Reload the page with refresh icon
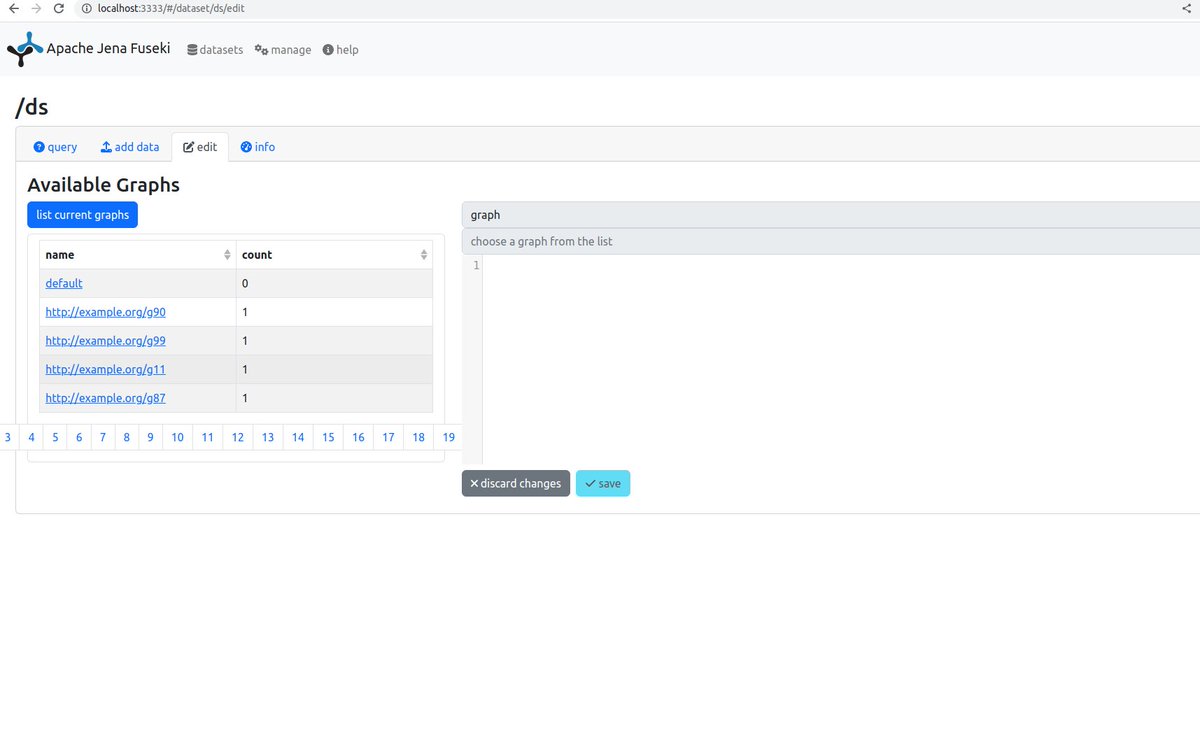 coord(60,8)
